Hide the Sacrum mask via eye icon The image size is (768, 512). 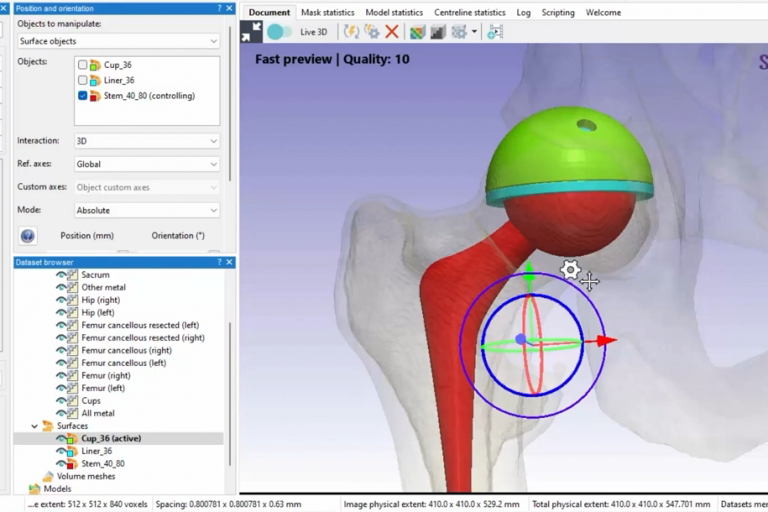(x=60, y=275)
